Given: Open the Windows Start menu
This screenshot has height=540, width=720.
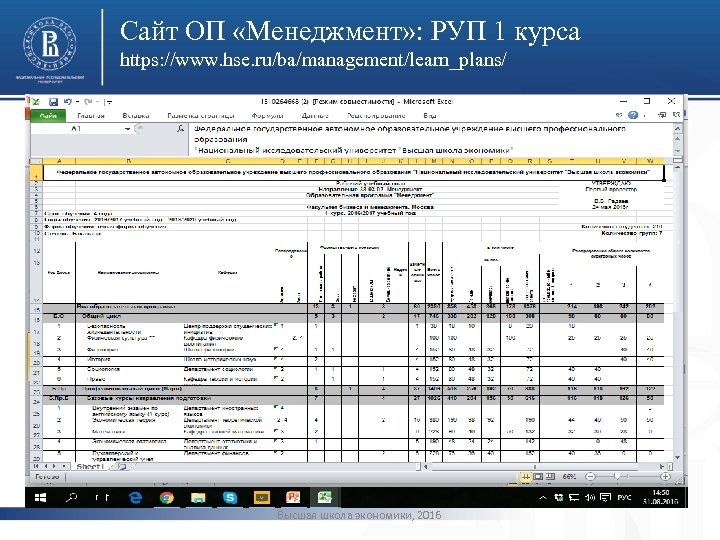Looking at the screenshot, I should (41, 497).
